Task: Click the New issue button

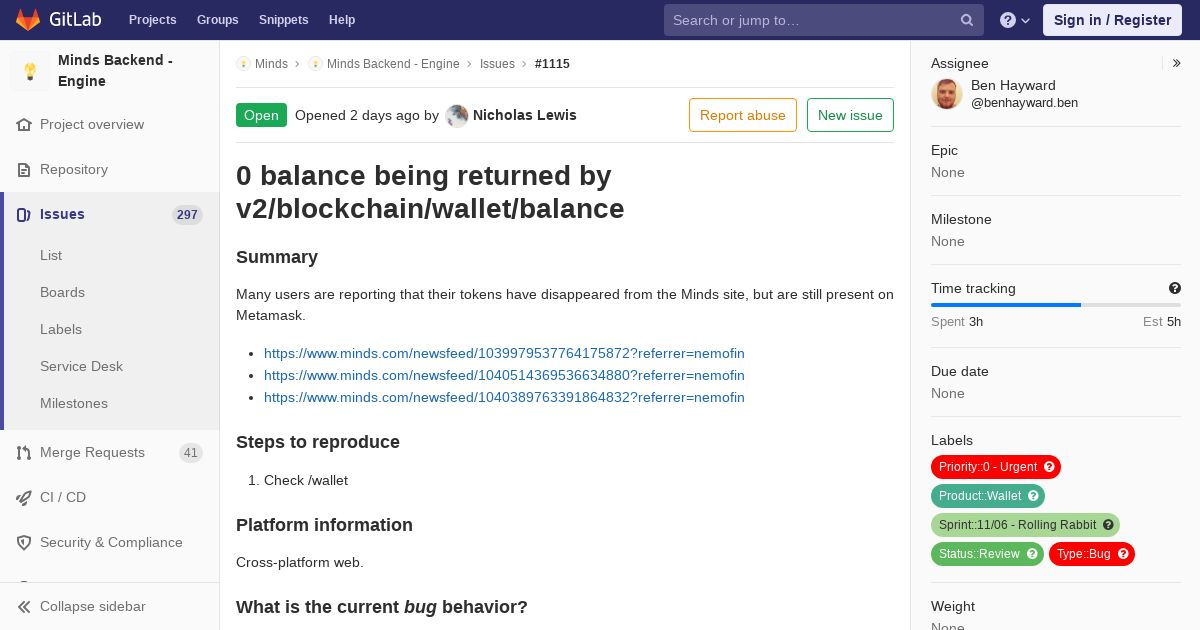Action: (x=850, y=115)
